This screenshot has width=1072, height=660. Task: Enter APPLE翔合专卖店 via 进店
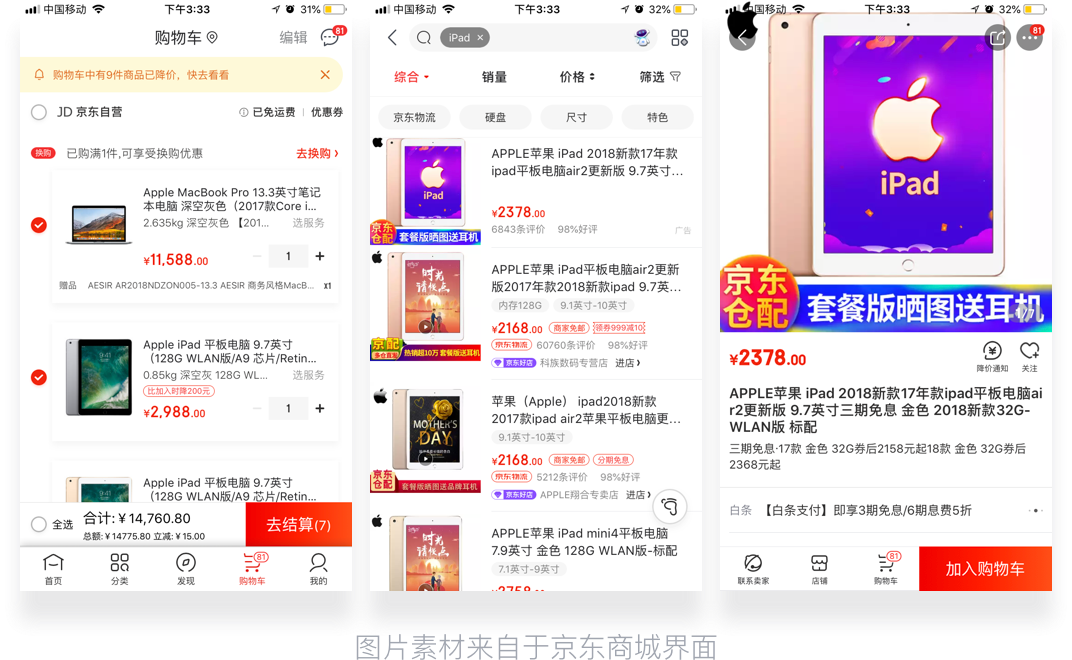639,494
